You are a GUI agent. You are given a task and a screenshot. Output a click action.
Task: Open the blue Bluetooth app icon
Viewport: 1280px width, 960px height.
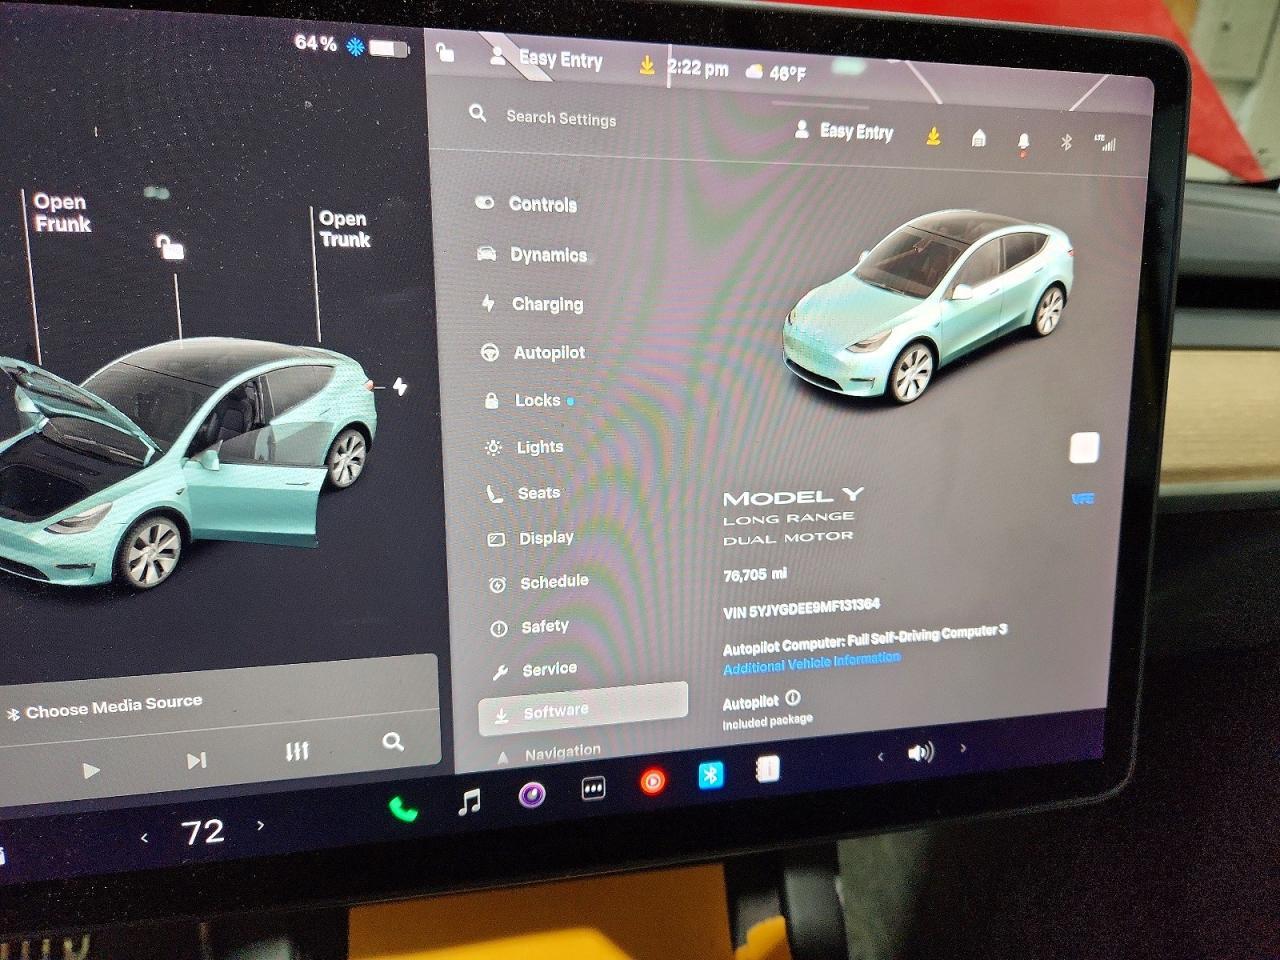click(x=710, y=774)
